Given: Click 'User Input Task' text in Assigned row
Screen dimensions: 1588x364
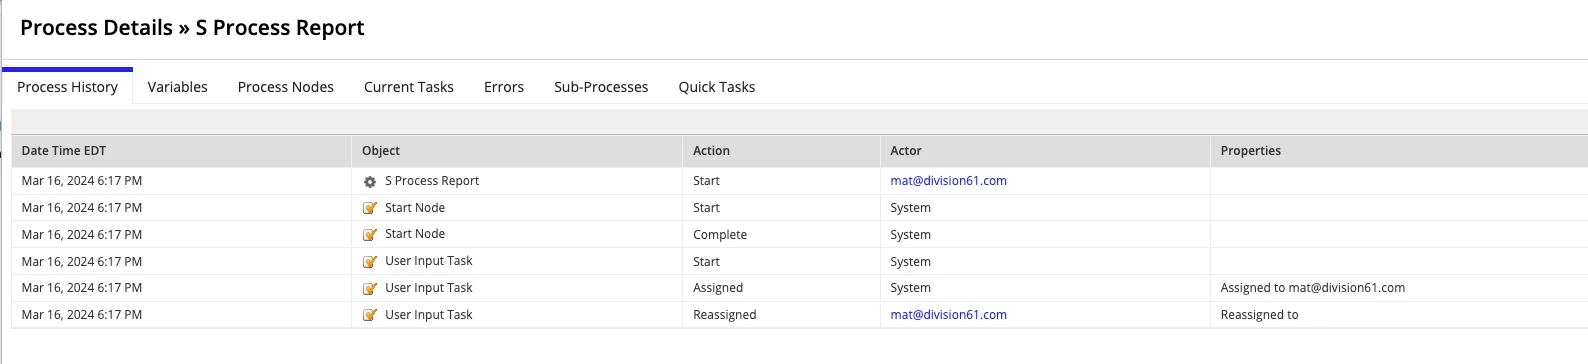Looking at the screenshot, I should [428, 288].
